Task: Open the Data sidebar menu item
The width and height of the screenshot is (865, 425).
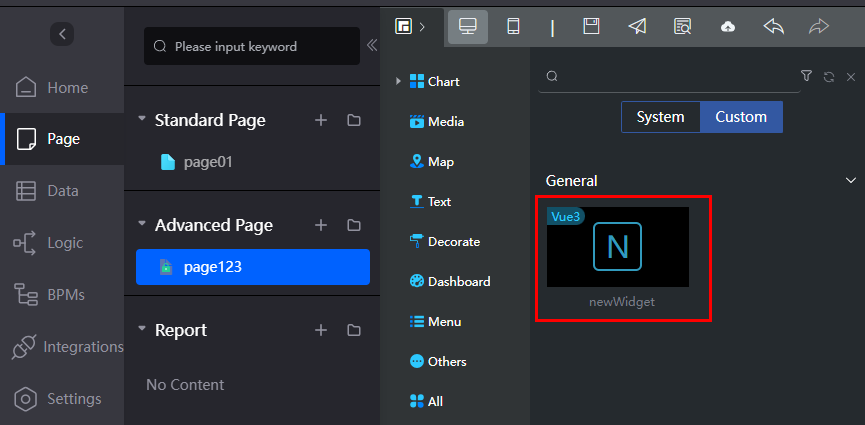Action: (62, 191)
